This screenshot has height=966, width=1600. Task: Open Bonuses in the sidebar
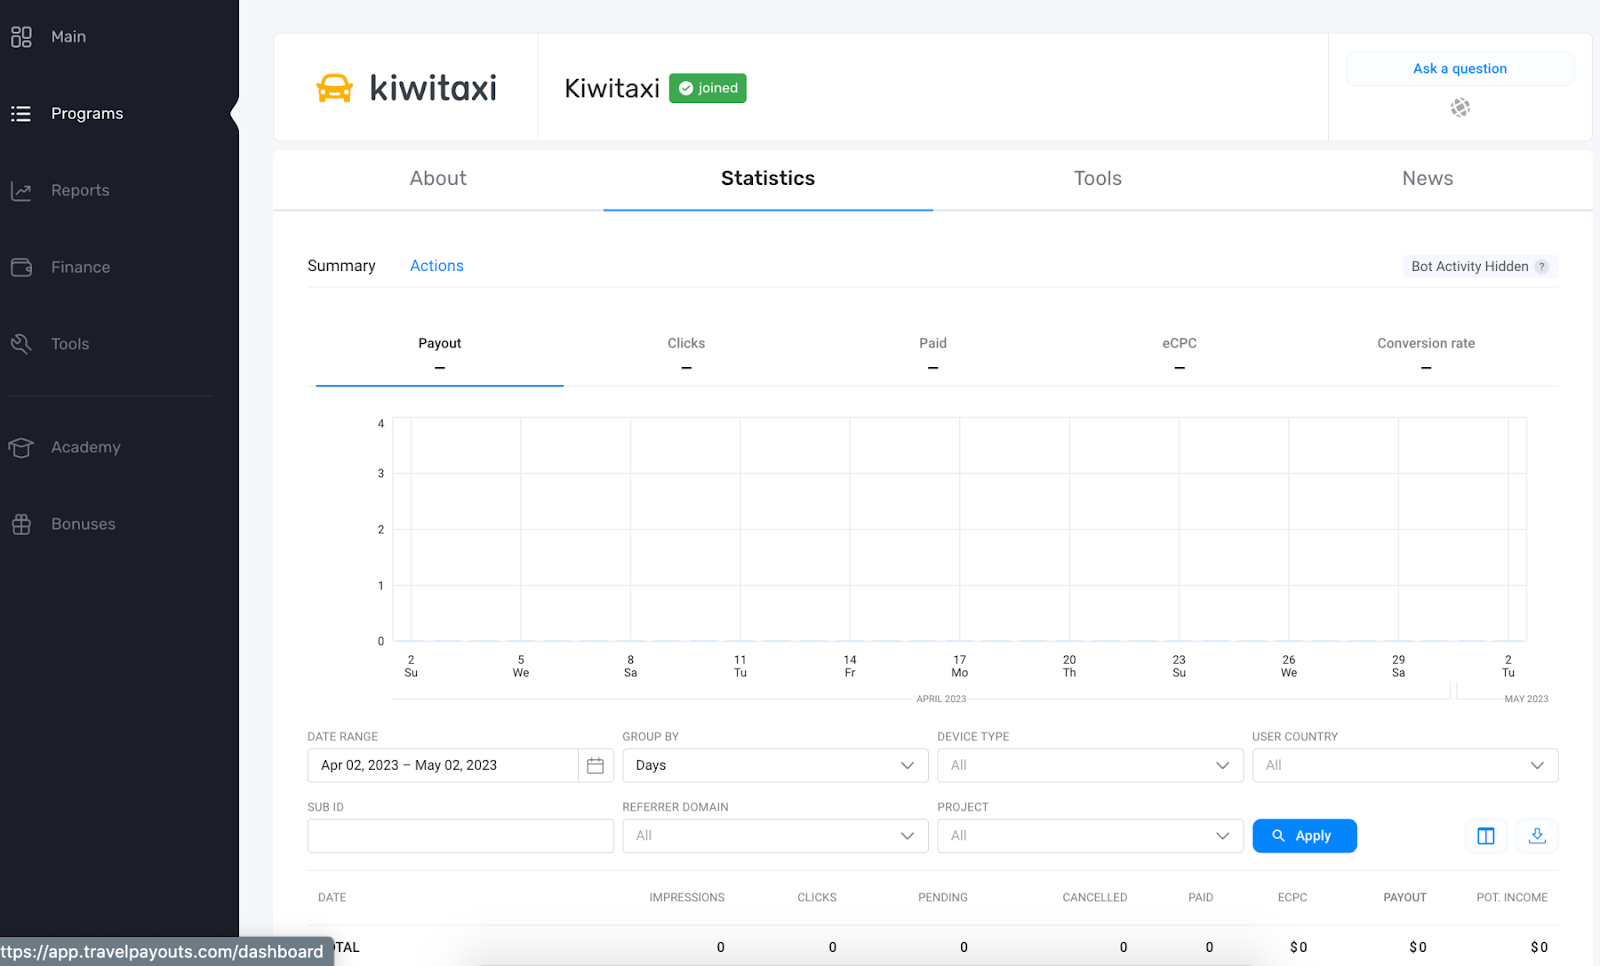83,524
